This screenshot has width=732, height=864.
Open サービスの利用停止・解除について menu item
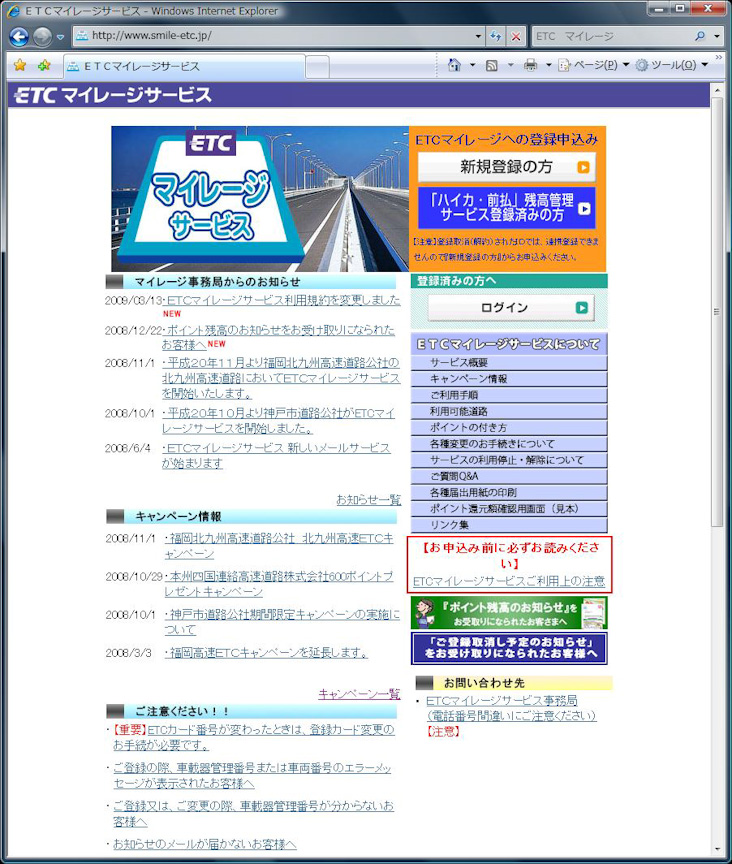point(509,460)
